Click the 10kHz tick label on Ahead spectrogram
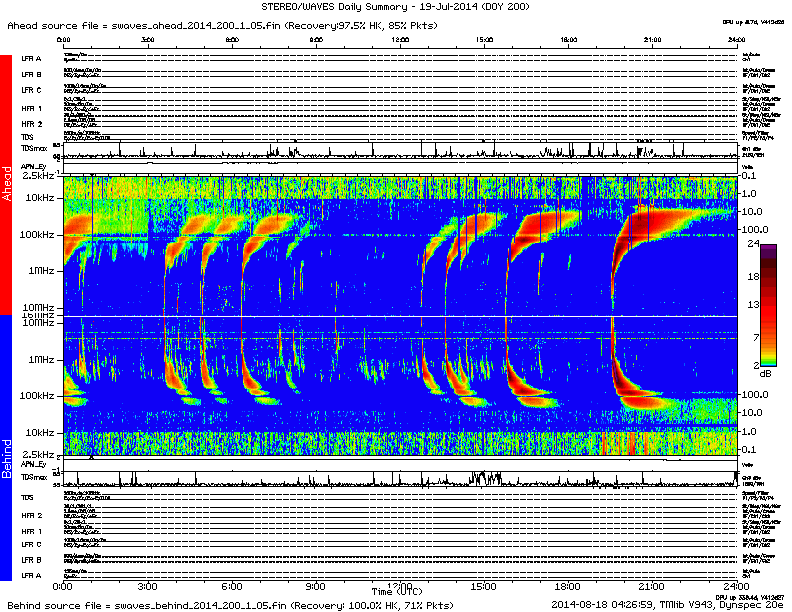Screen dimensions: 792x612 click(x=39, y=198)
